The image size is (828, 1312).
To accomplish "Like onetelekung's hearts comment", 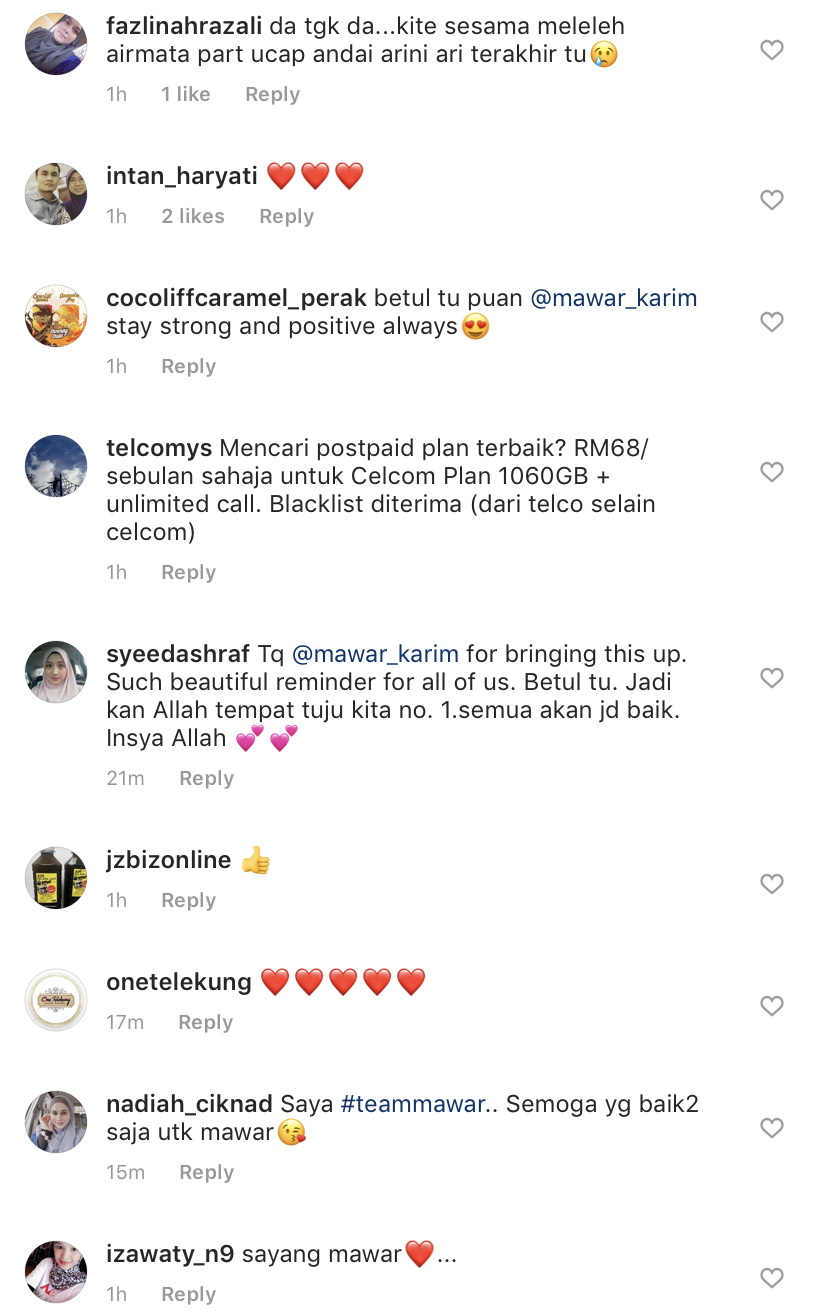I will coord(771,1006).
